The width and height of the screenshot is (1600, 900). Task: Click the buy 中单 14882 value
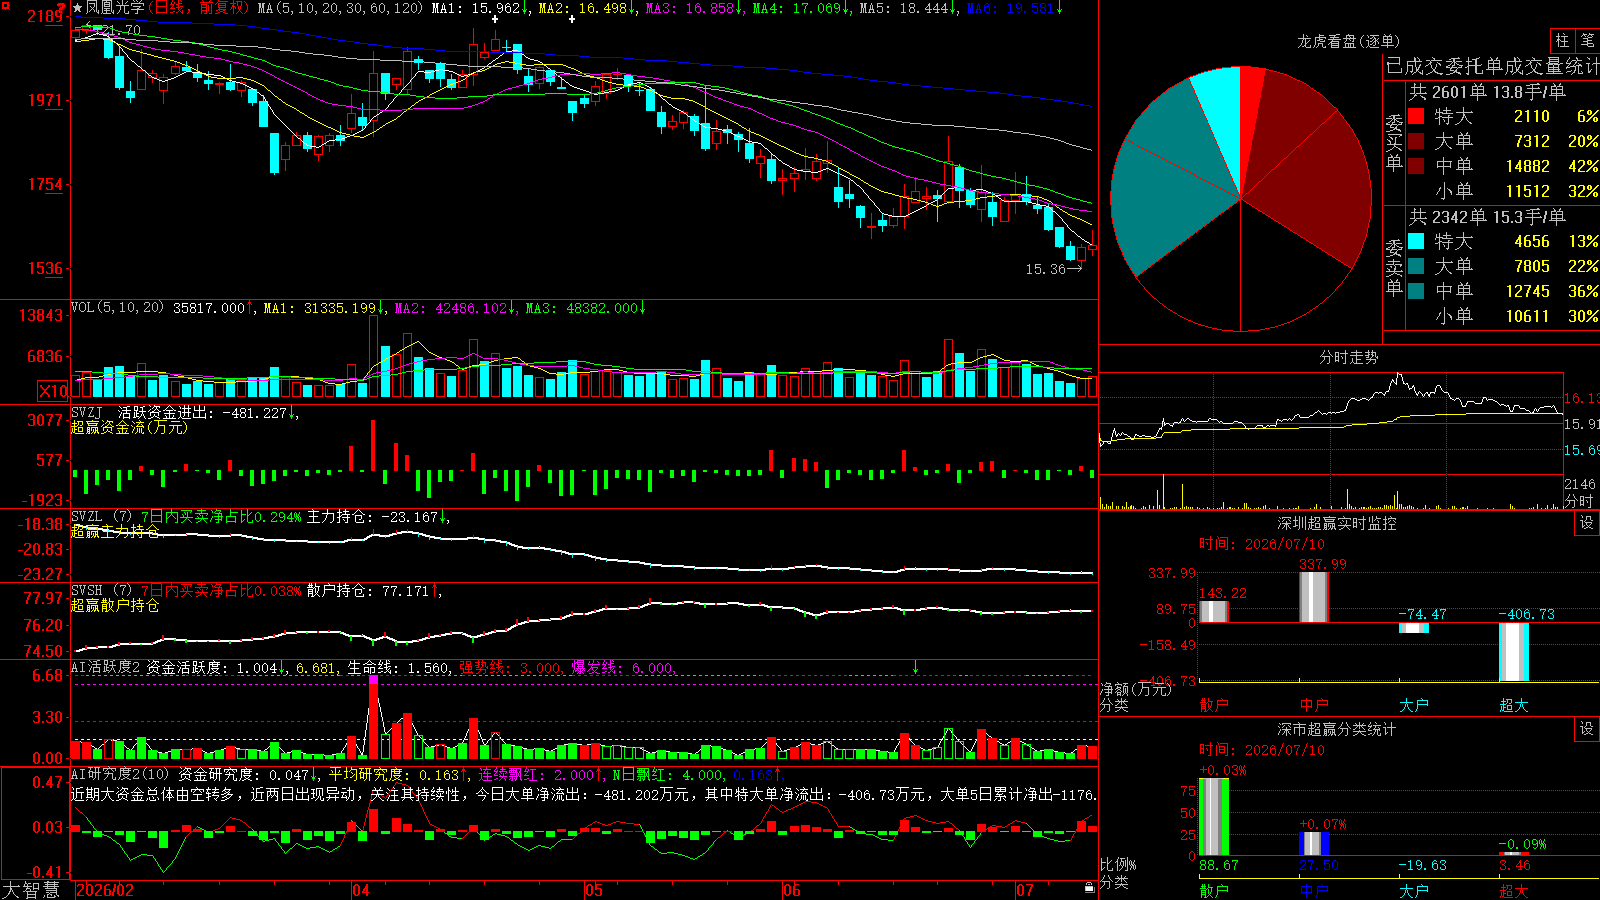1528,166
